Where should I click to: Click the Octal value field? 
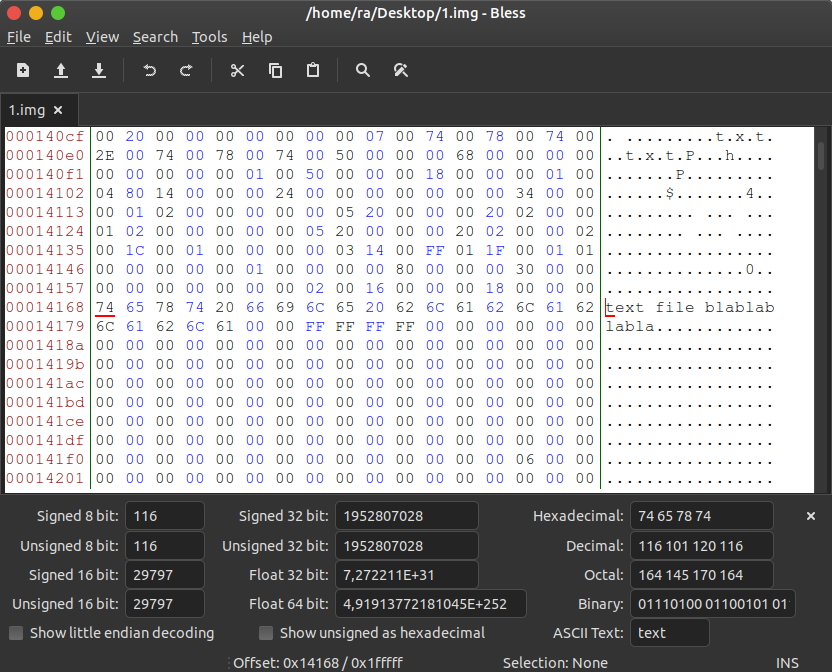(701, 575)
